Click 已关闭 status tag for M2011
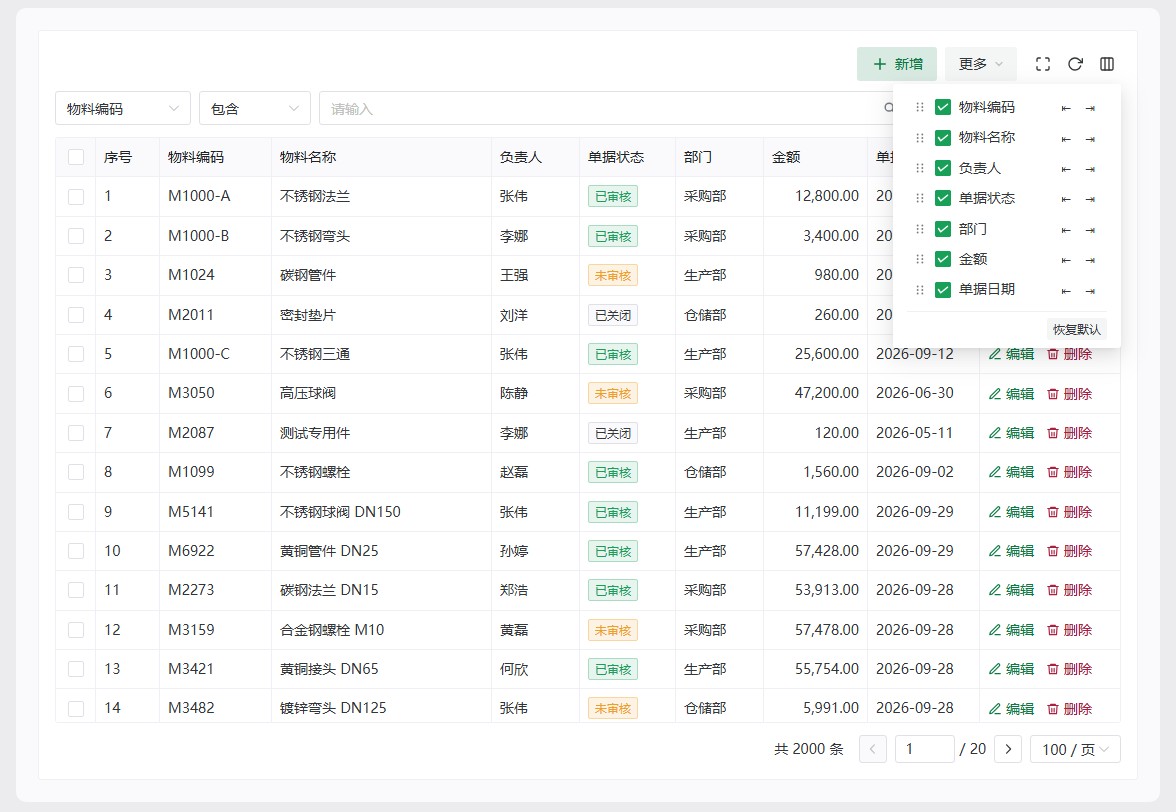The height and width of the screenshot is (812, 1176). click(x=613, y=315)
